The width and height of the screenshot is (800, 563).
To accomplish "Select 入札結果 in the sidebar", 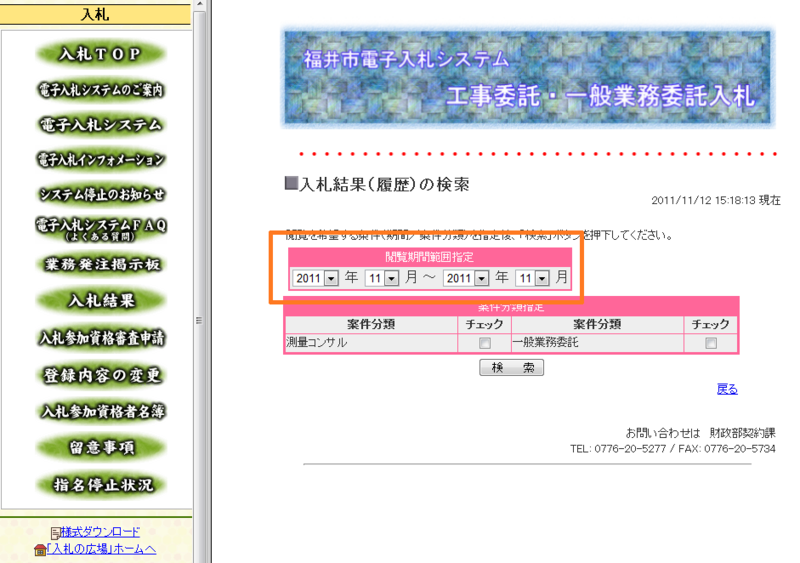I will [102, 301].
